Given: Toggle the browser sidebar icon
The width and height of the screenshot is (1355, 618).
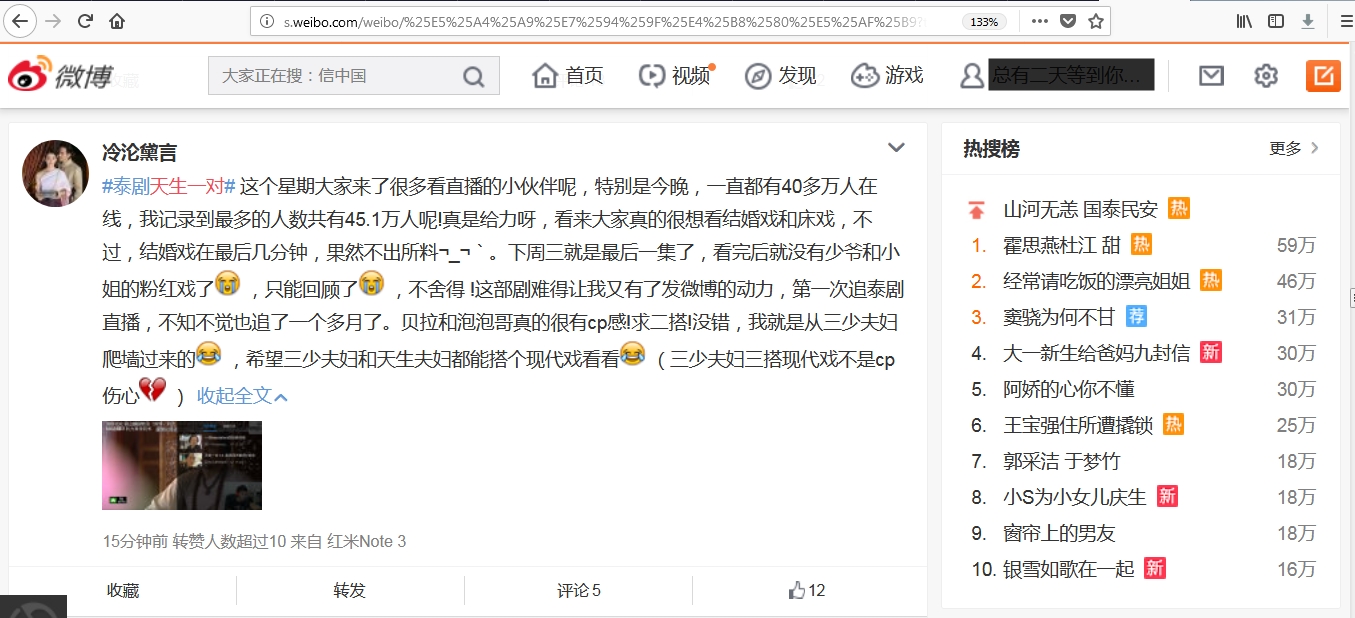Looking at the screenshot, I should (1276, 21).
